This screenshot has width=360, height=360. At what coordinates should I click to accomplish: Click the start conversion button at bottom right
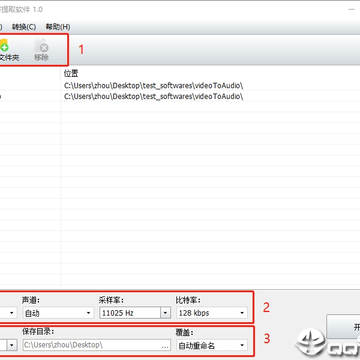(x=343, y=327)
